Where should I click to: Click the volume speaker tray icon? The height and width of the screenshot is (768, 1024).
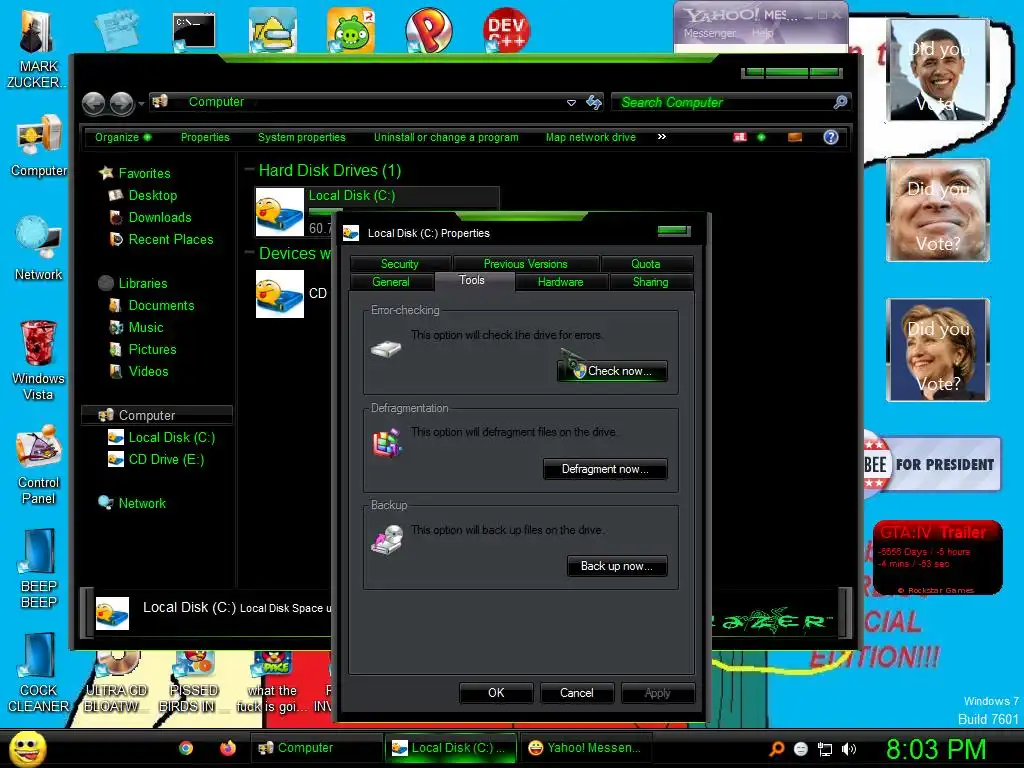[849, 749]
